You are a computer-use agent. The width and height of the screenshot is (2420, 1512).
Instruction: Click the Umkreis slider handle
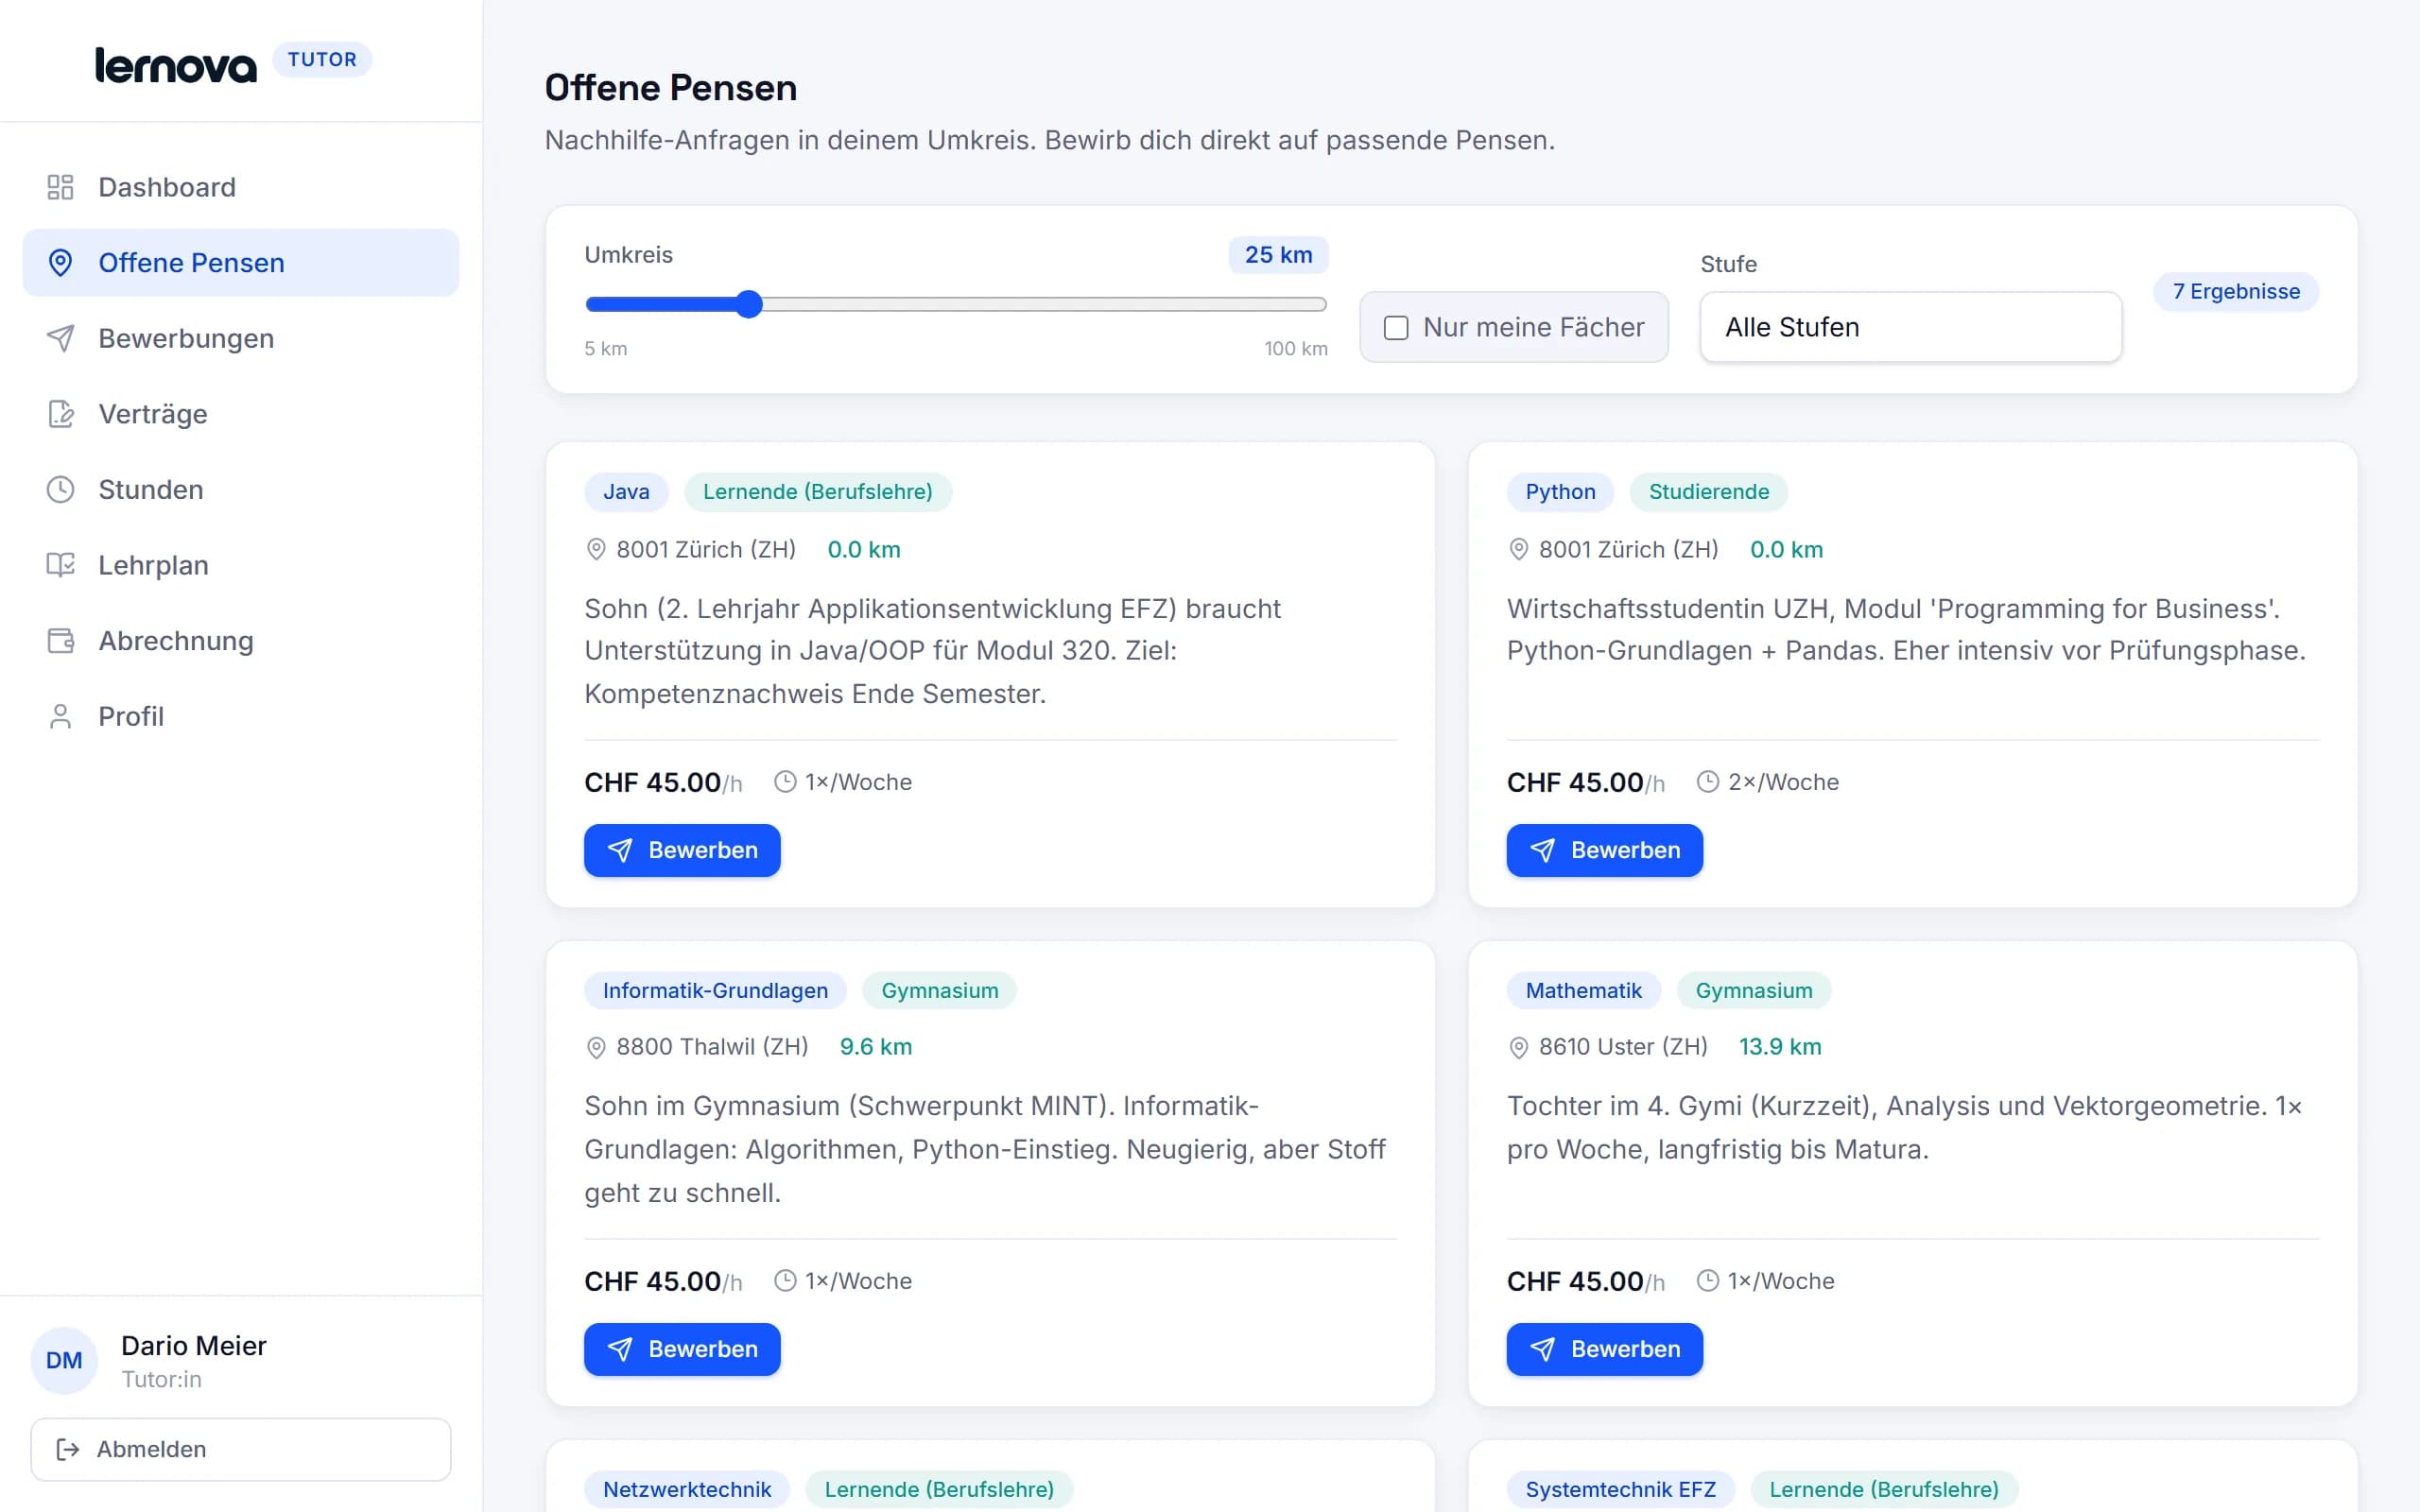coord(749,304)
